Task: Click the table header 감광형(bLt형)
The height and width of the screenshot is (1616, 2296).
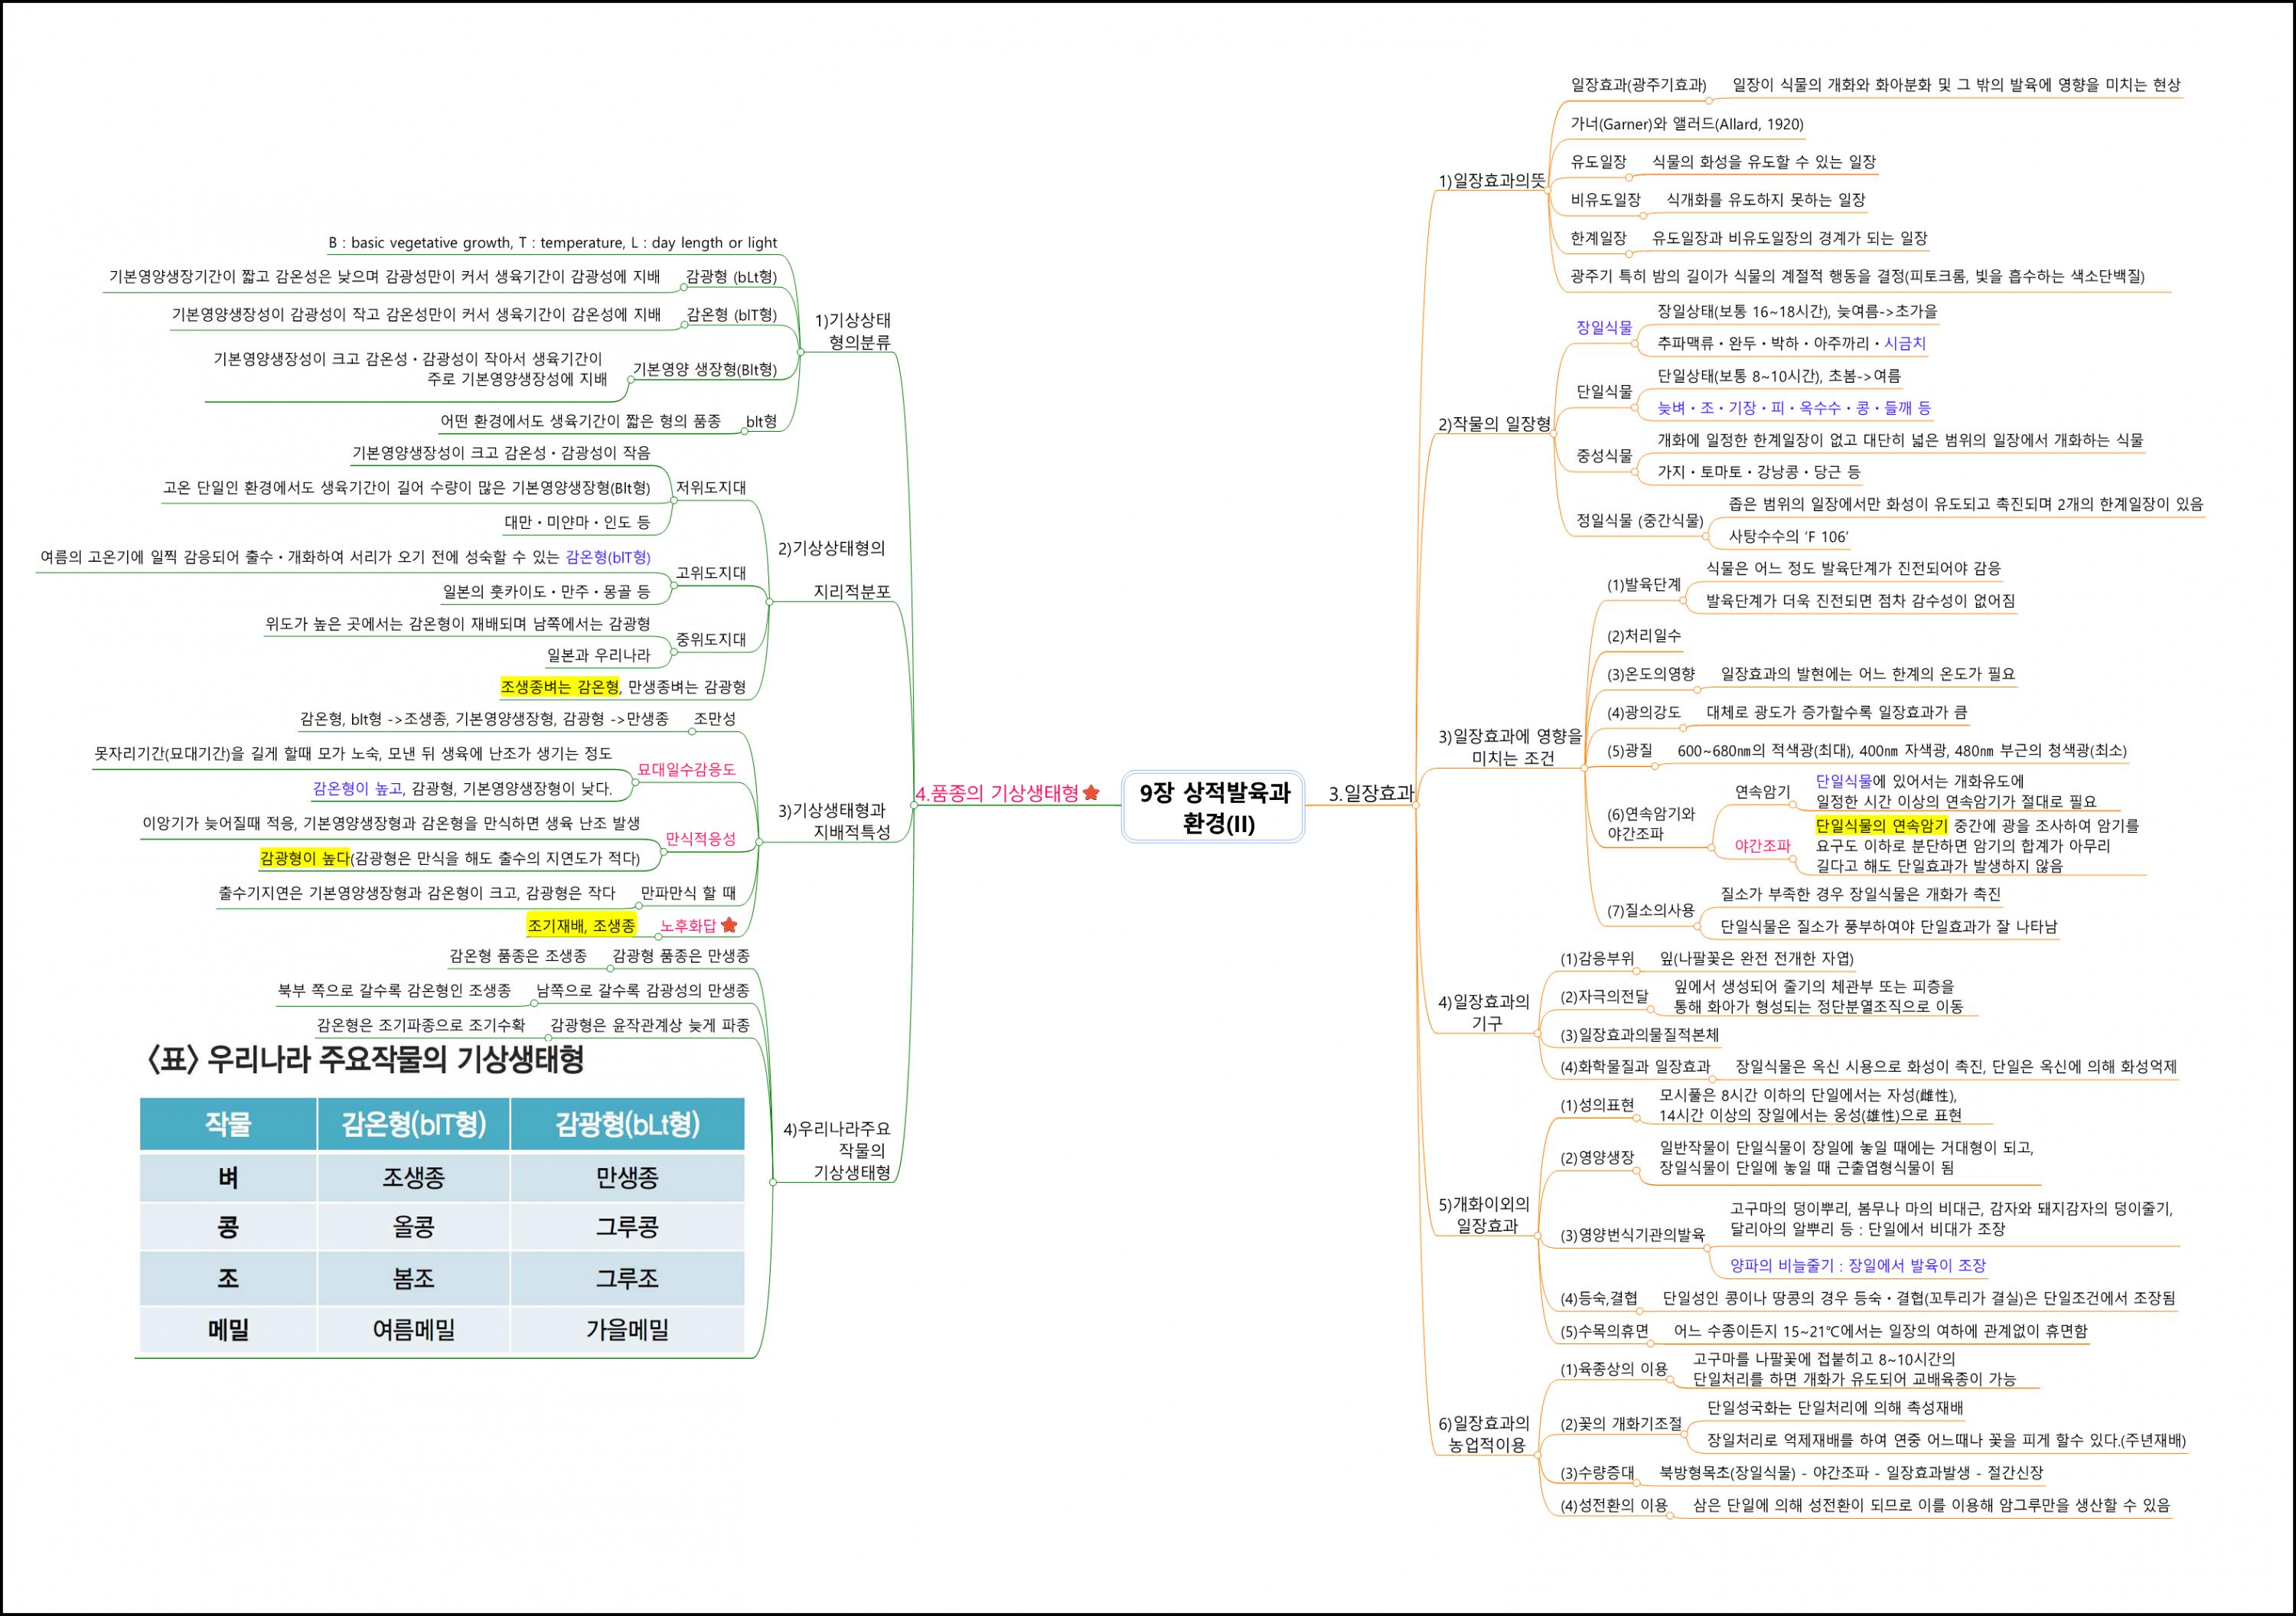Action: 627,1124
